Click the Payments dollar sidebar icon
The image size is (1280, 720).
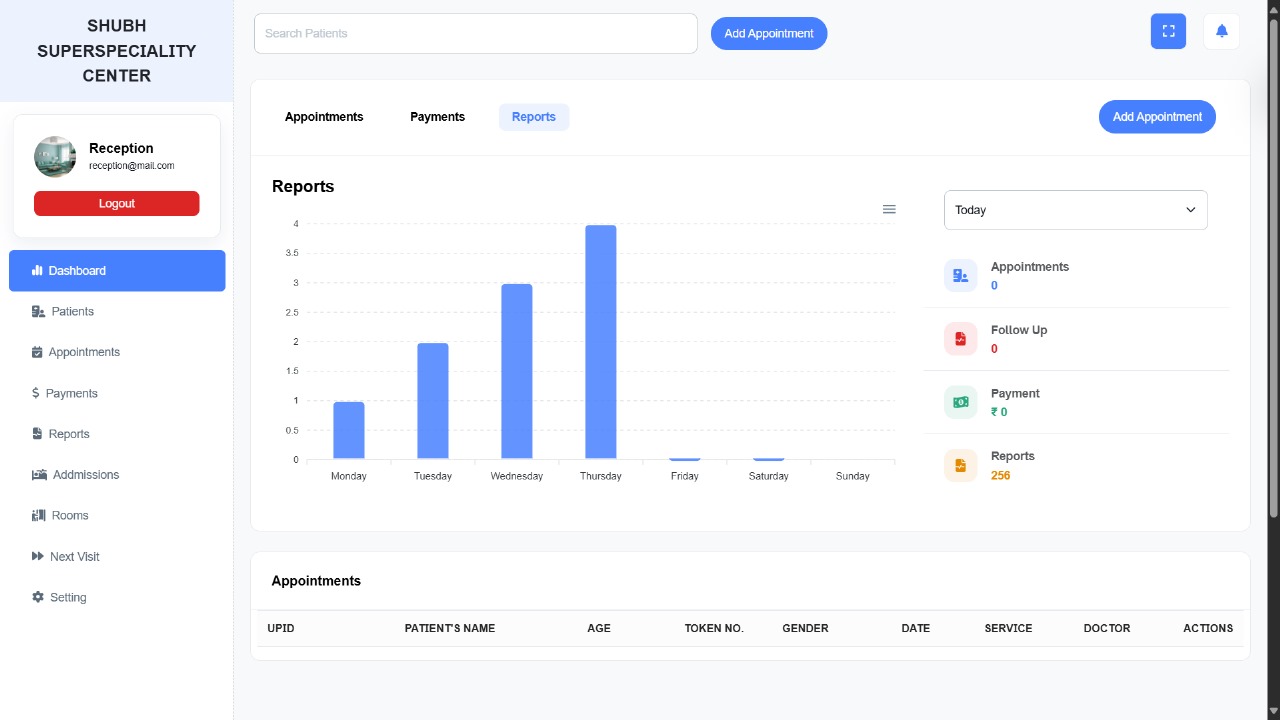[x=35, y=393]
